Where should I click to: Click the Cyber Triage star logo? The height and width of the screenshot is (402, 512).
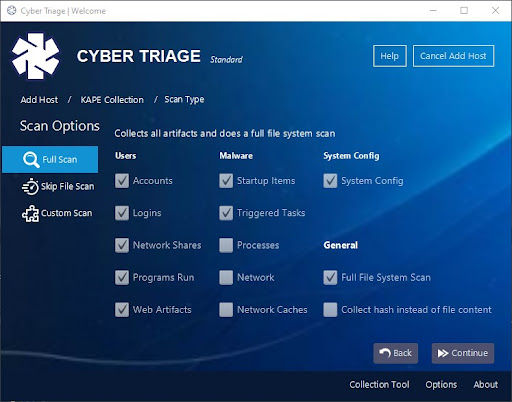tap(36, 56)
